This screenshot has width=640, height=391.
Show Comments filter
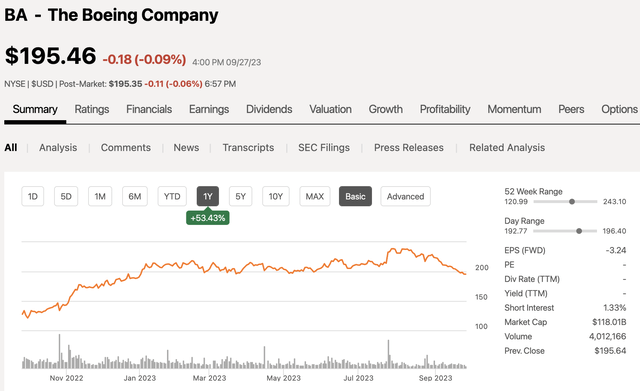pyautogui.click(x=126, y=148)
